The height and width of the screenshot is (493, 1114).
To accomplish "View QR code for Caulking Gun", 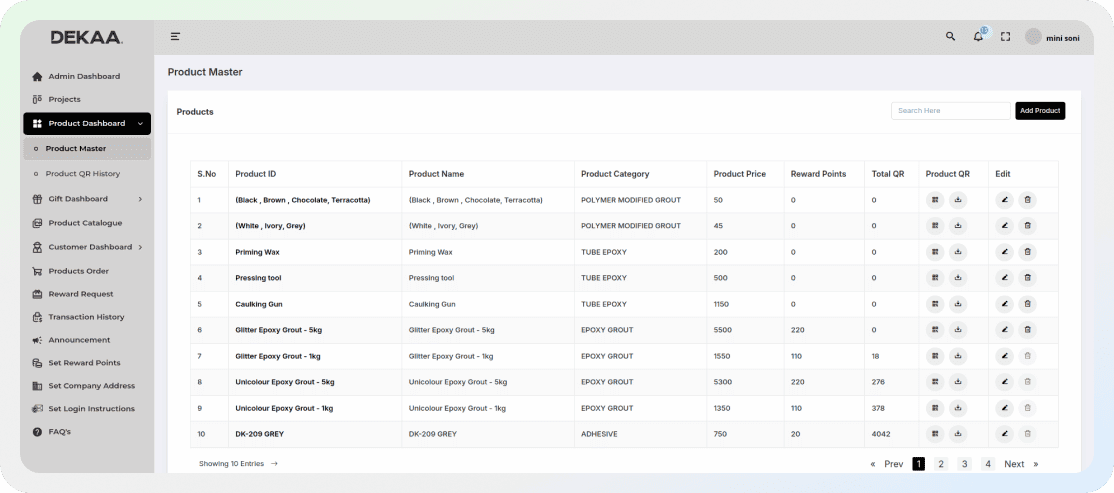I will (935, 304).
